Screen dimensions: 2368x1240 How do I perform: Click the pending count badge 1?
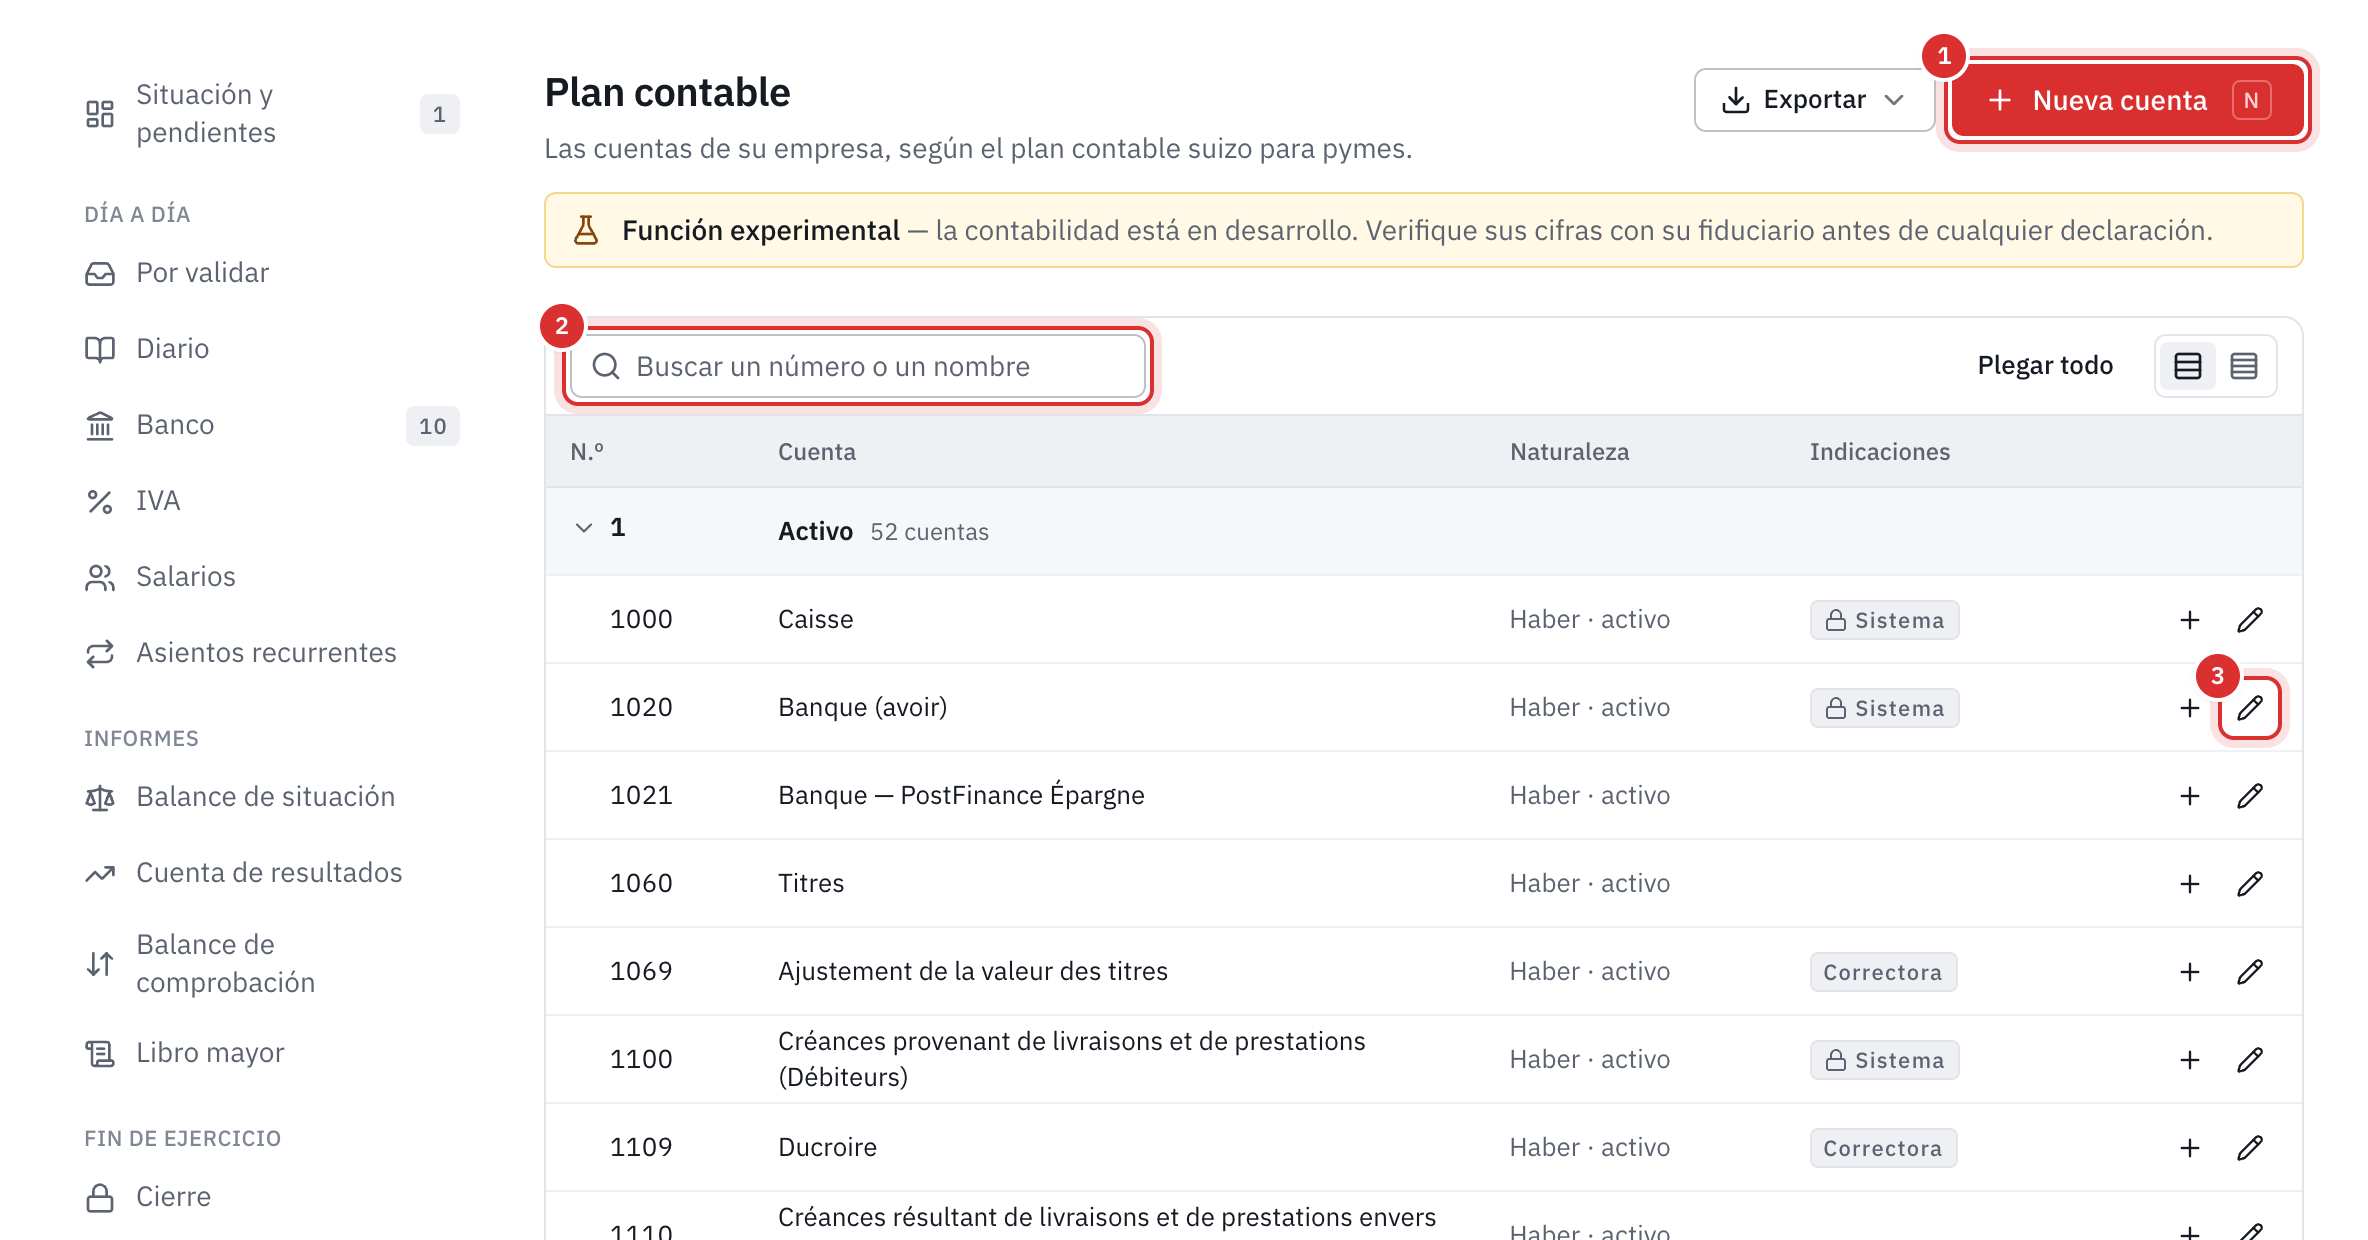point(439,114)
